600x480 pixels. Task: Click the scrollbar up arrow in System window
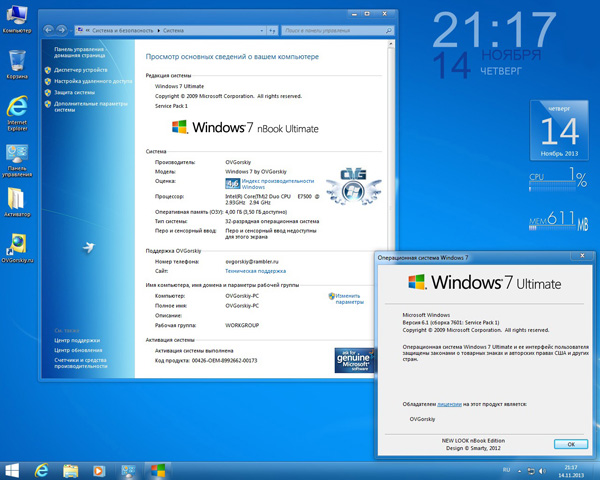391,44
